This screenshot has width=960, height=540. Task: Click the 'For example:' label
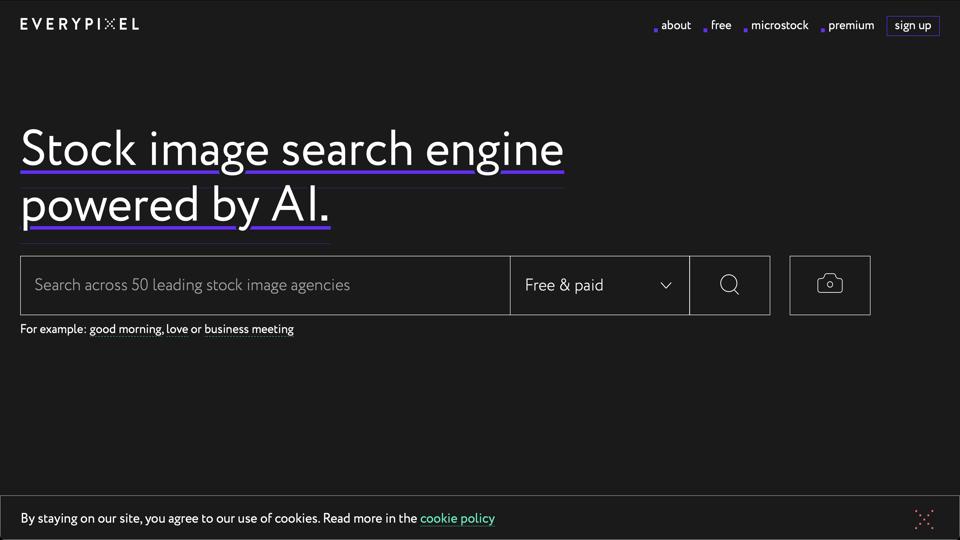point(53,329)
